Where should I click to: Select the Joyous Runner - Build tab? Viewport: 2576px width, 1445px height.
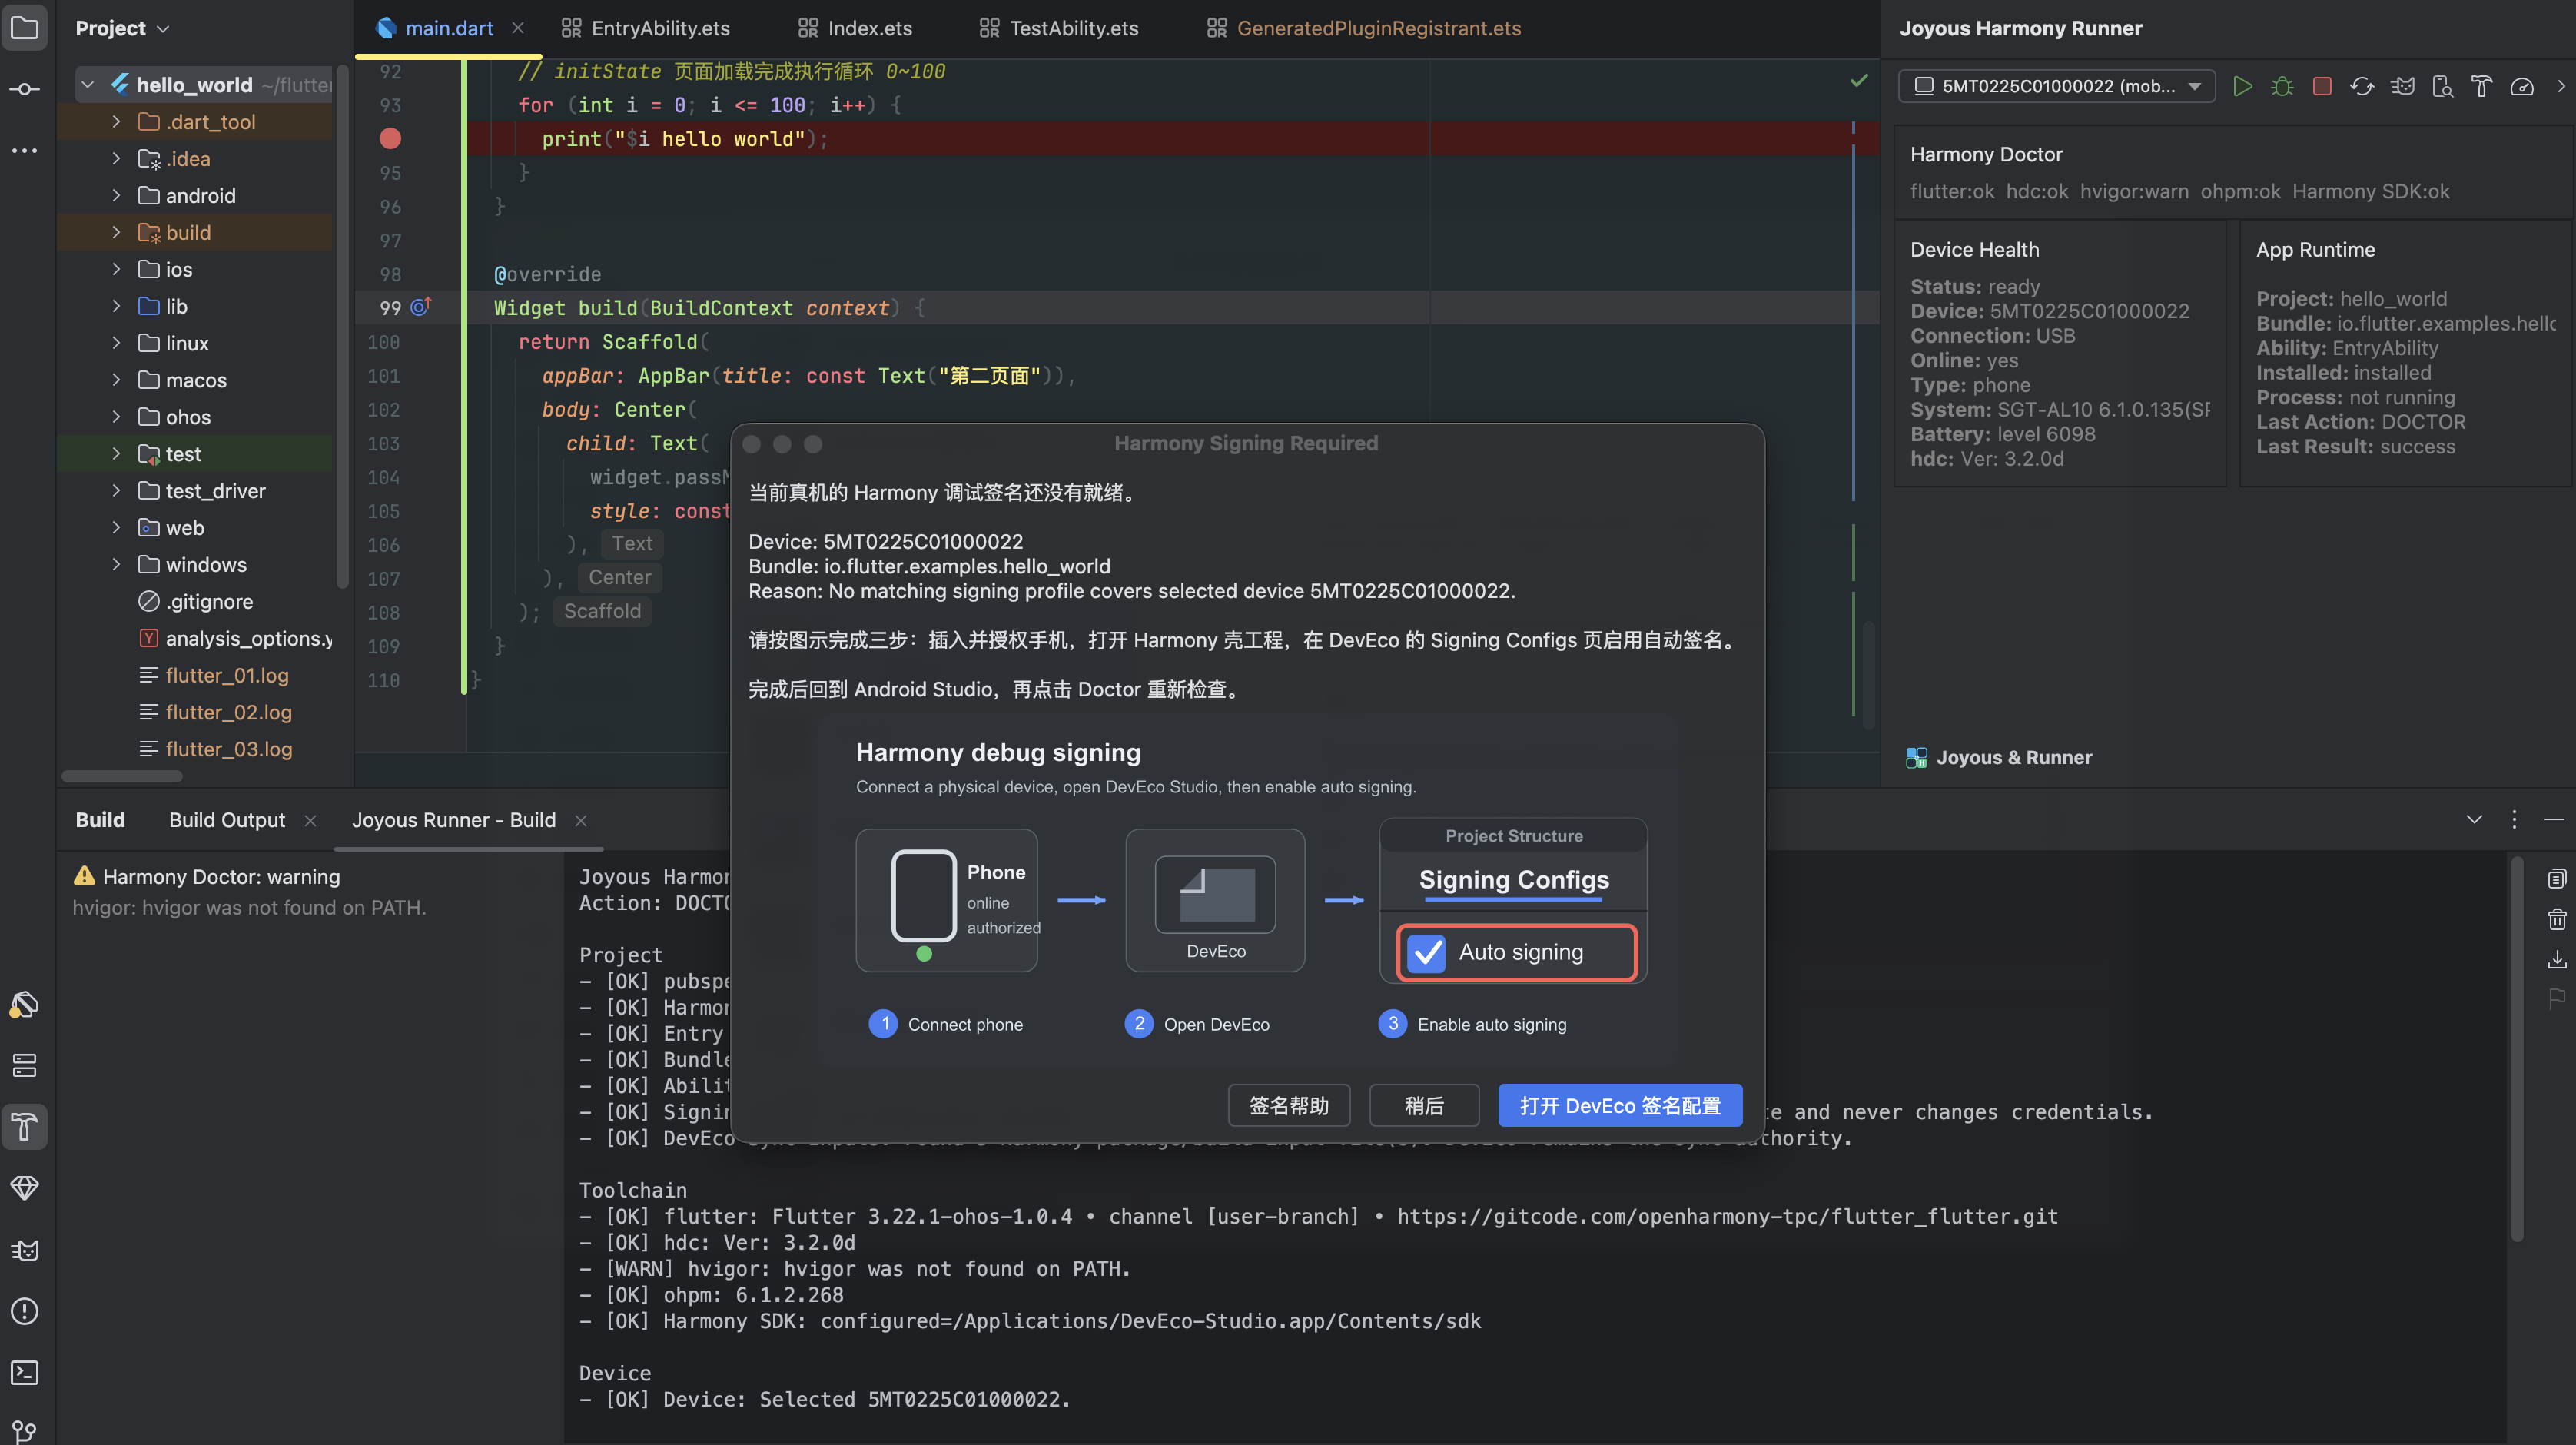[454, 820]
